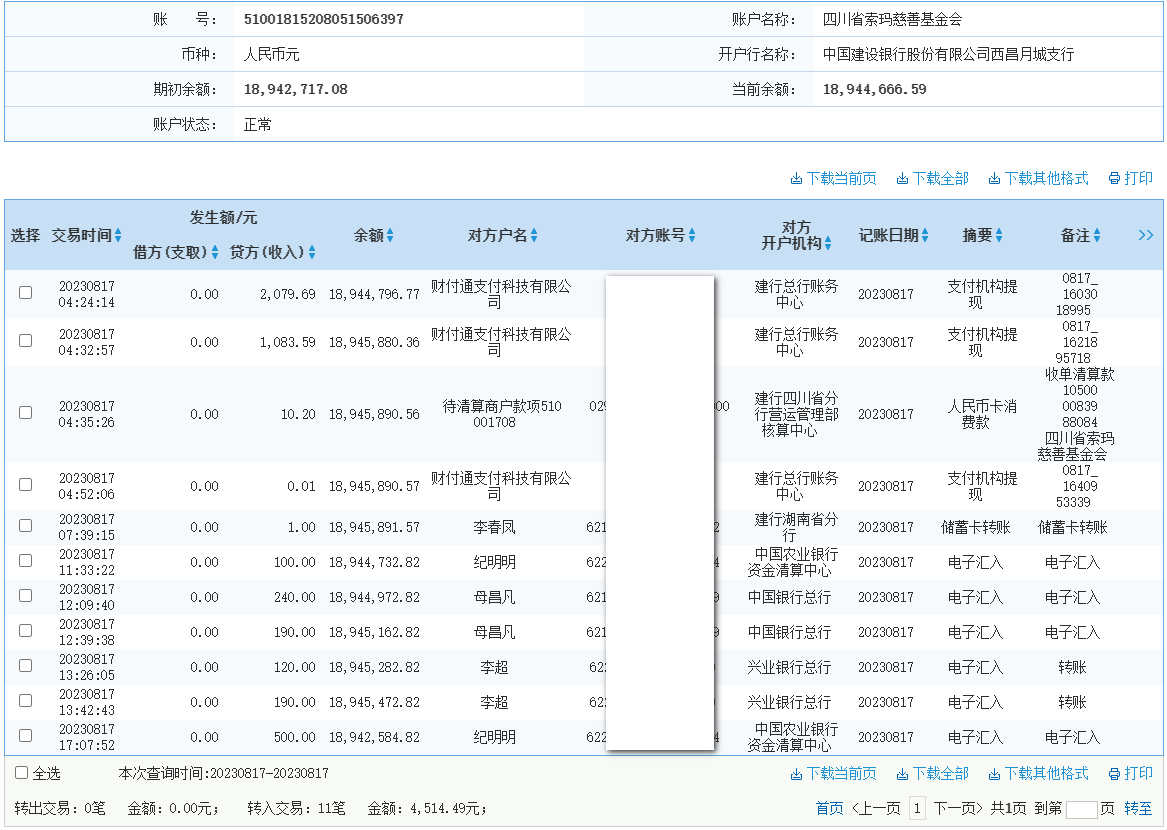Check the 12:39:38 母昌凡 row checkbox
The height and width of the screenshot is (830, 1167).
coord(25,631)
